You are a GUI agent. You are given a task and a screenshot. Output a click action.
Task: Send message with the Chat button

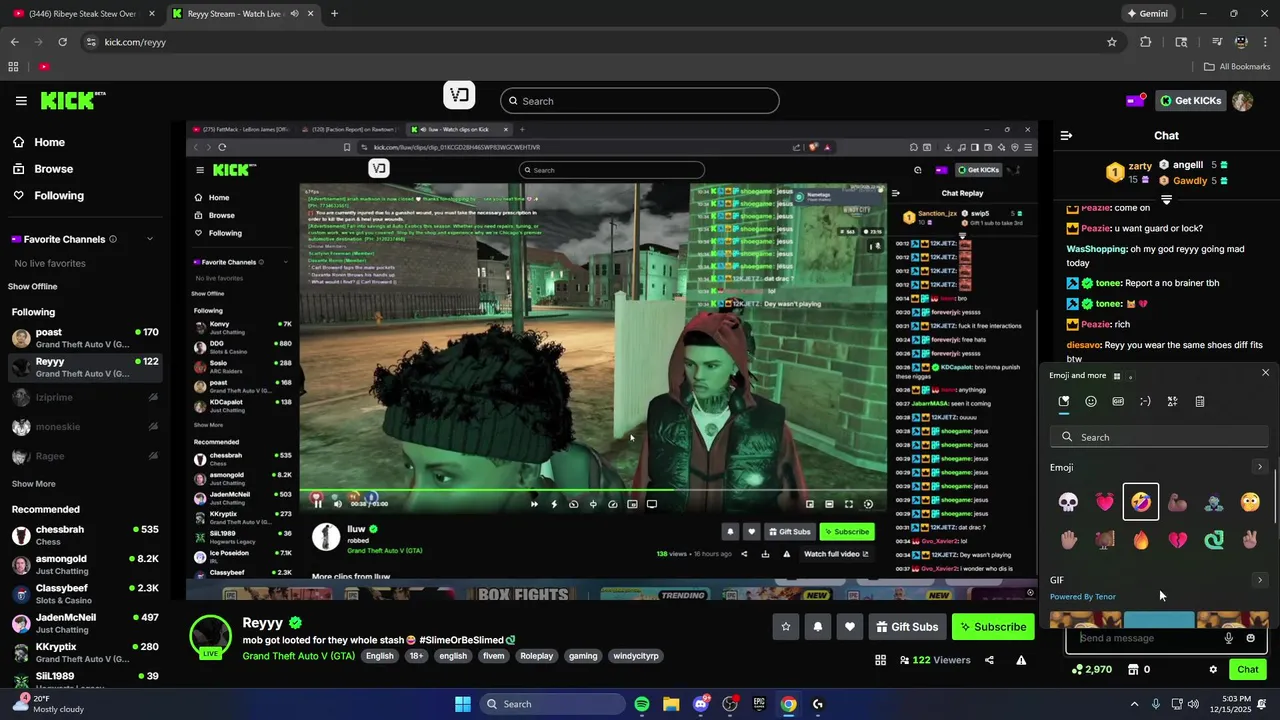click(x=1248, y=670)
